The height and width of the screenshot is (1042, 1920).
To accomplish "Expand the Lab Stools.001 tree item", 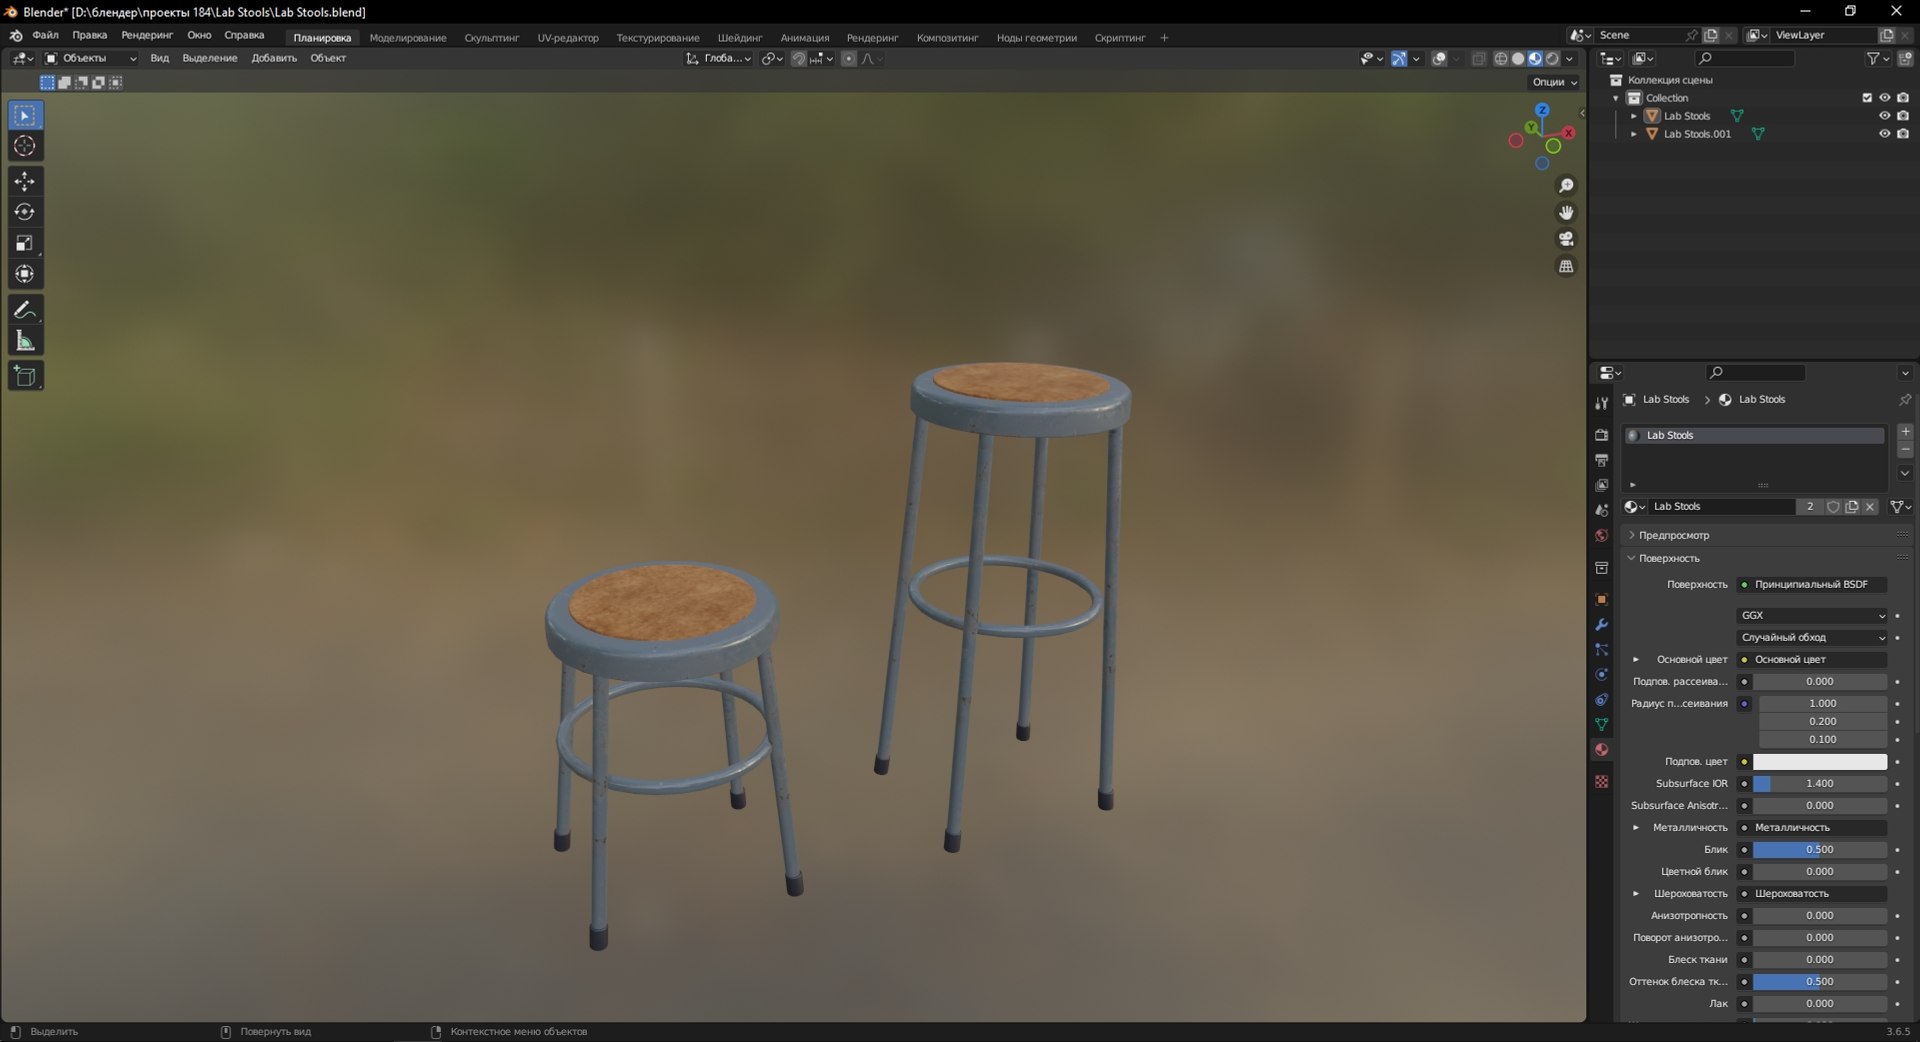I will coord(1634,134).
